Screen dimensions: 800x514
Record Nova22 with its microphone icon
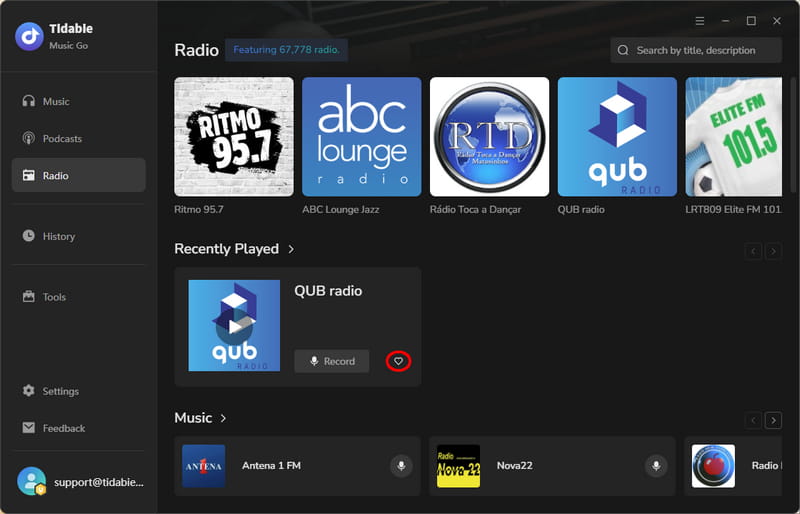pos(656,466)
